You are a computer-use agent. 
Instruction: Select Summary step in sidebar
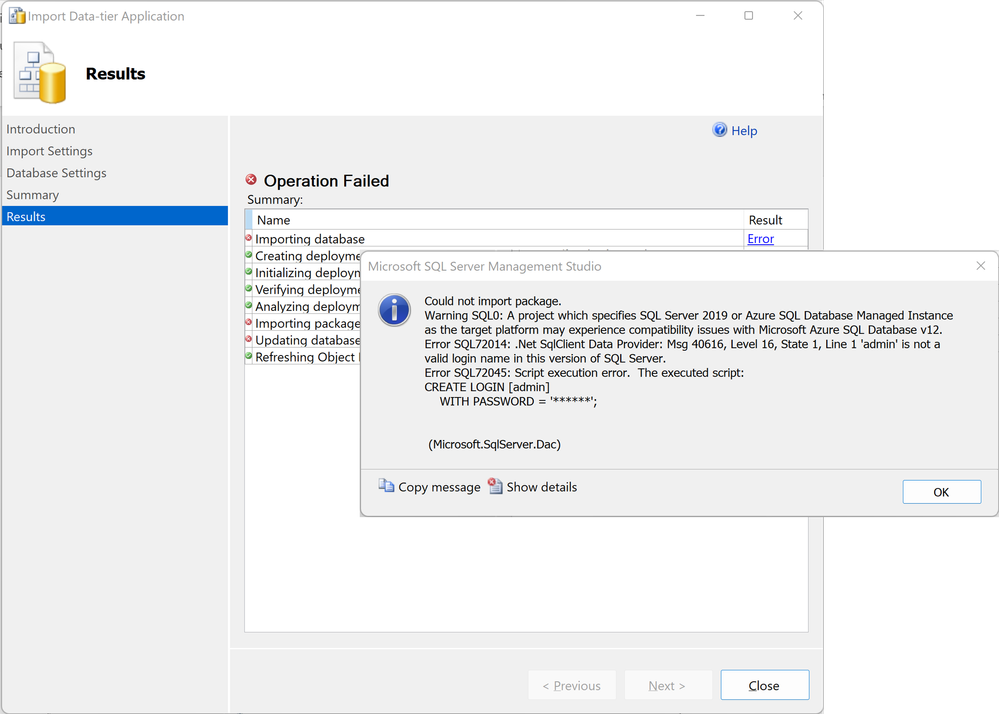coord(32,195)
